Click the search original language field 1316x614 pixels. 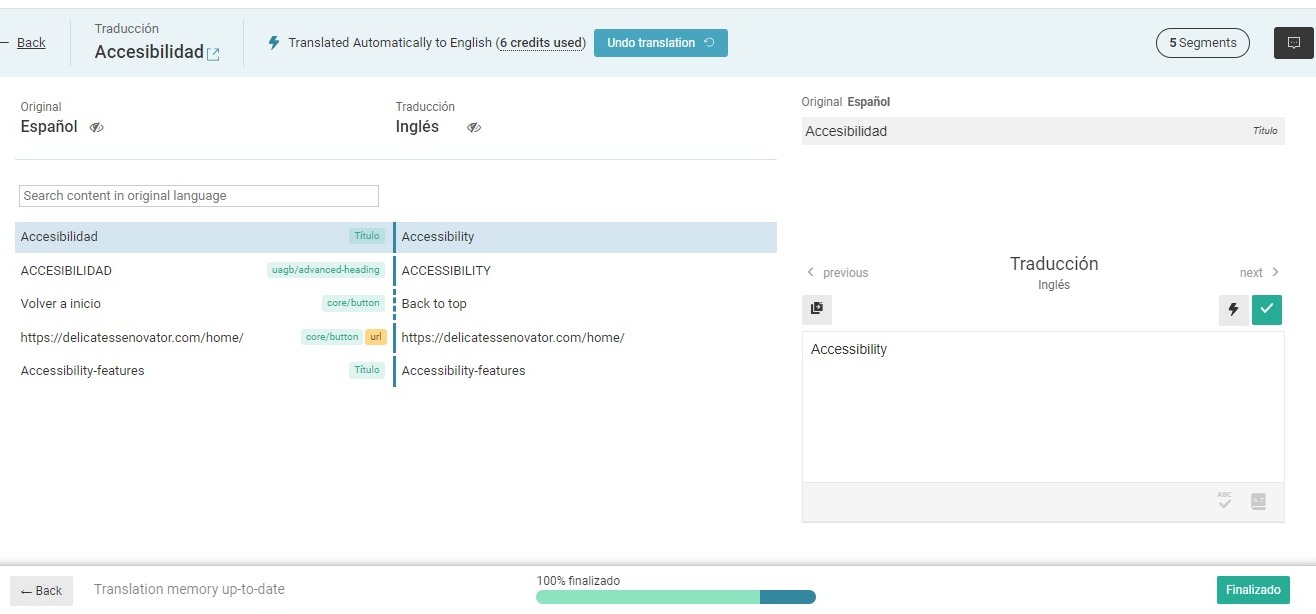click(198, 196)
